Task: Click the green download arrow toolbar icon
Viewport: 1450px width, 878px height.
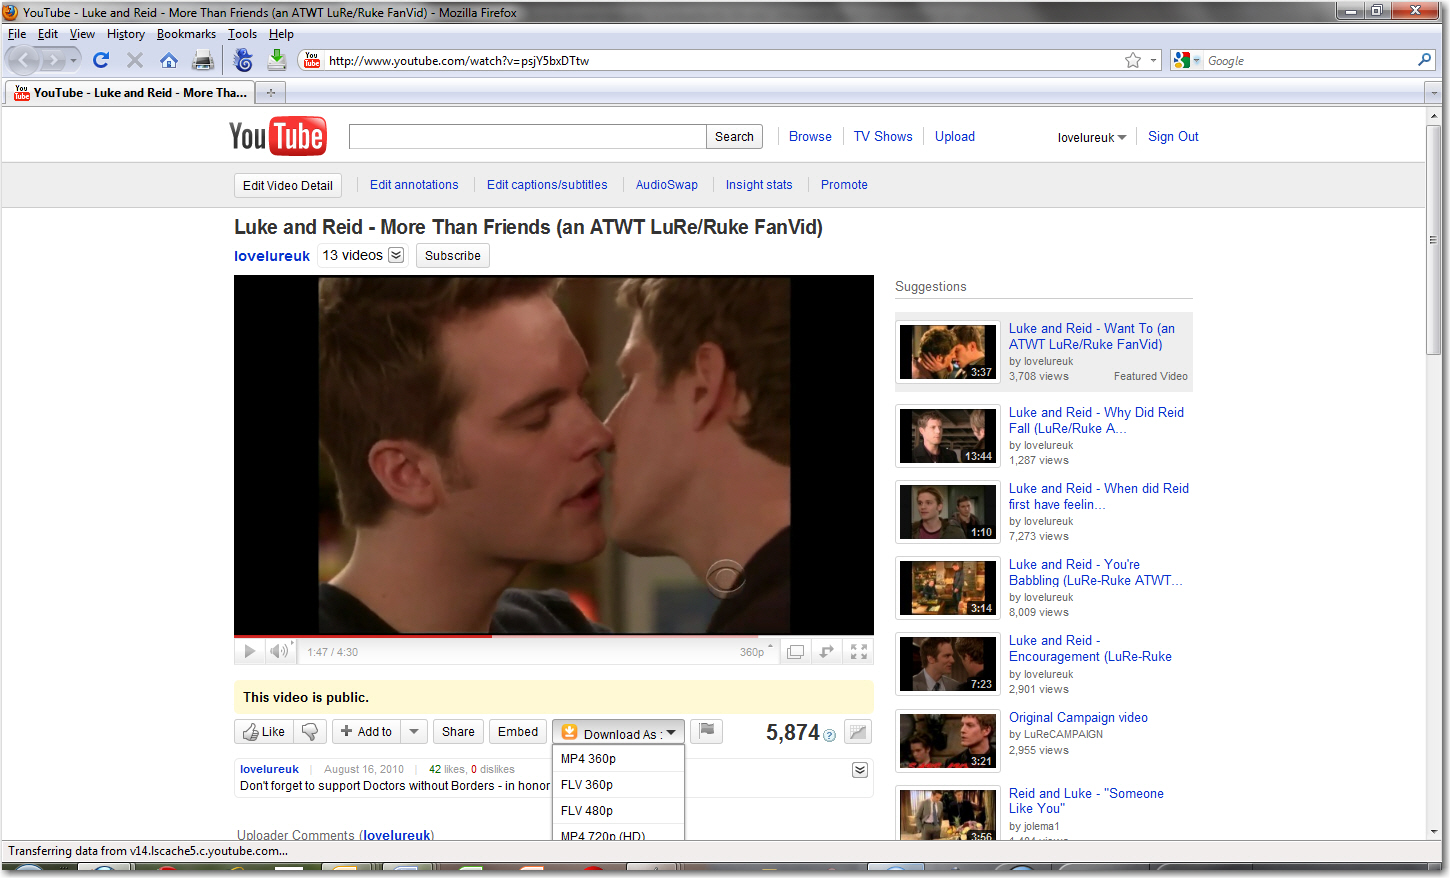Action: tap(277, 61)
